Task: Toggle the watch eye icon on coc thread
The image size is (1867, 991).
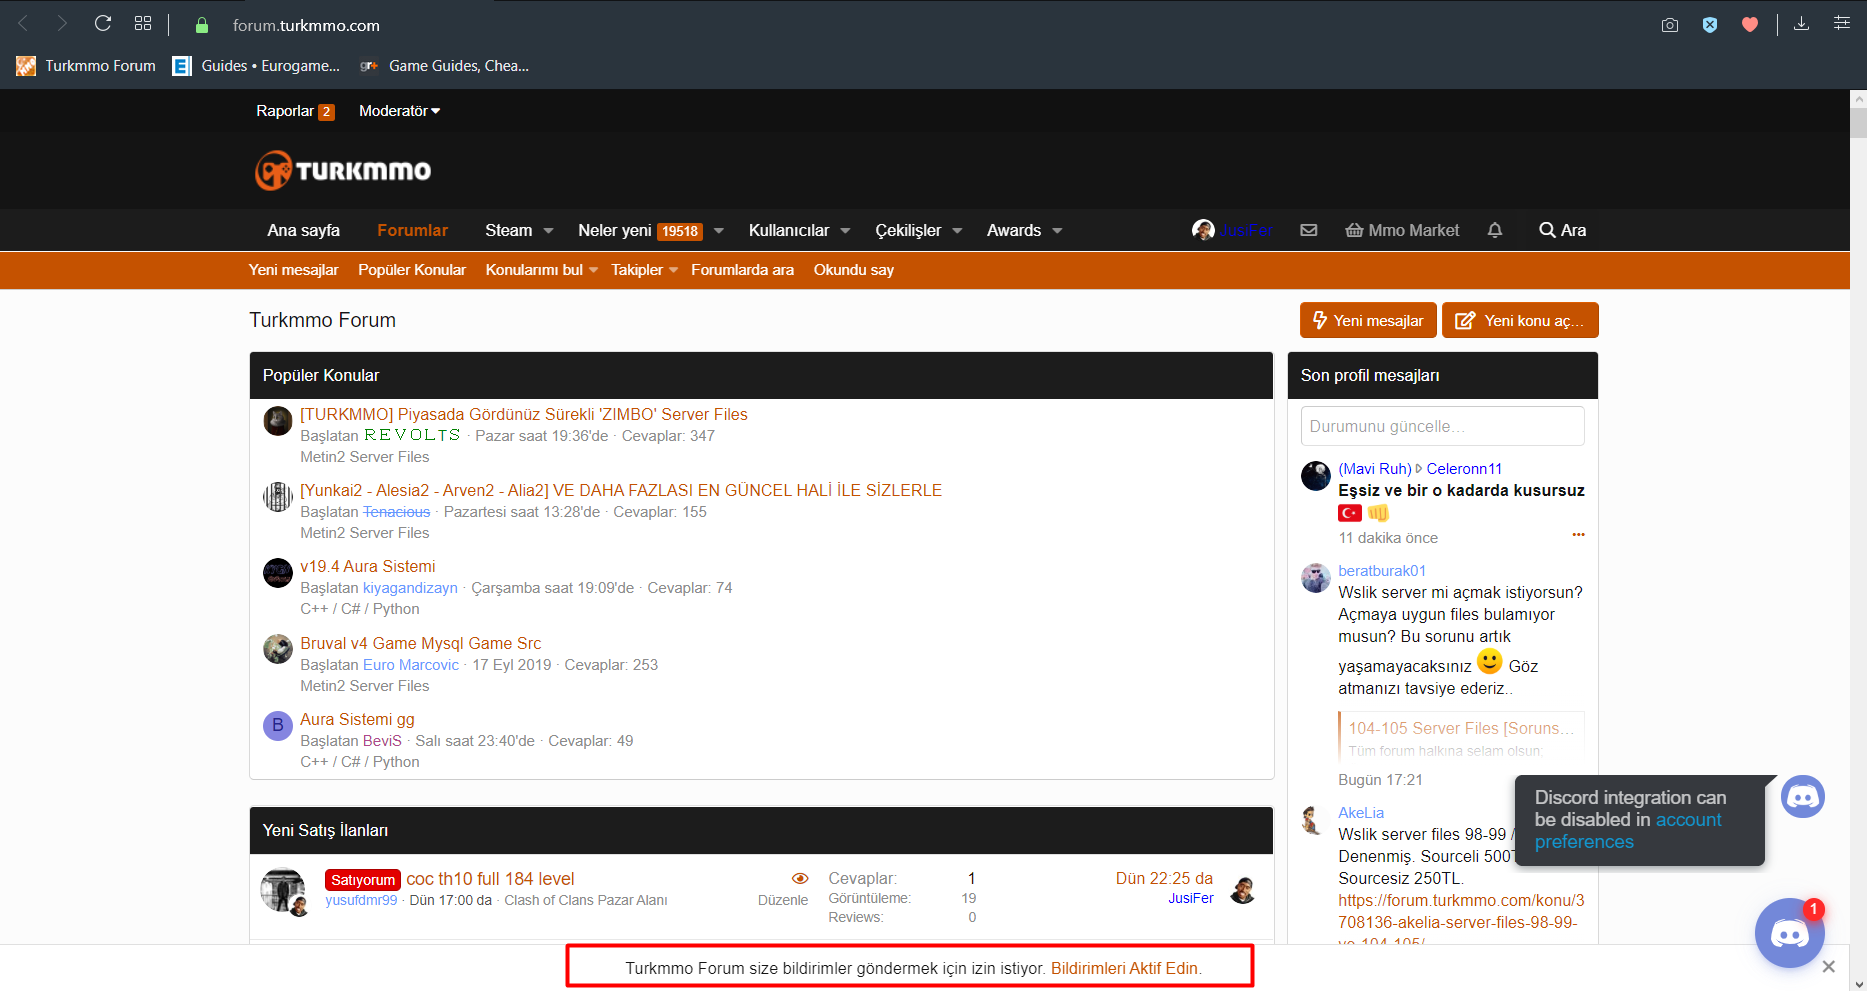Action: coord(800,878)
